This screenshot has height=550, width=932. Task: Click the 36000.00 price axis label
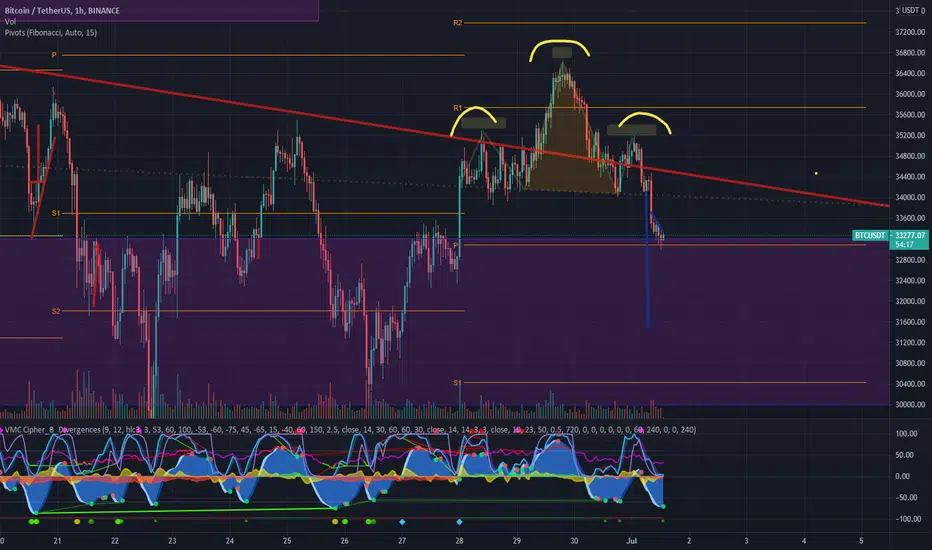[x=910, y=94]
